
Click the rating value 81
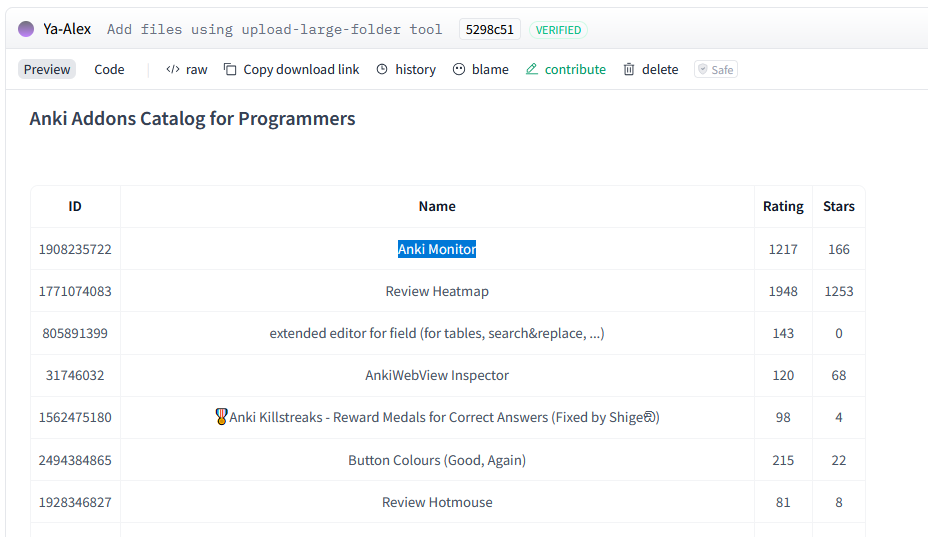783,502
